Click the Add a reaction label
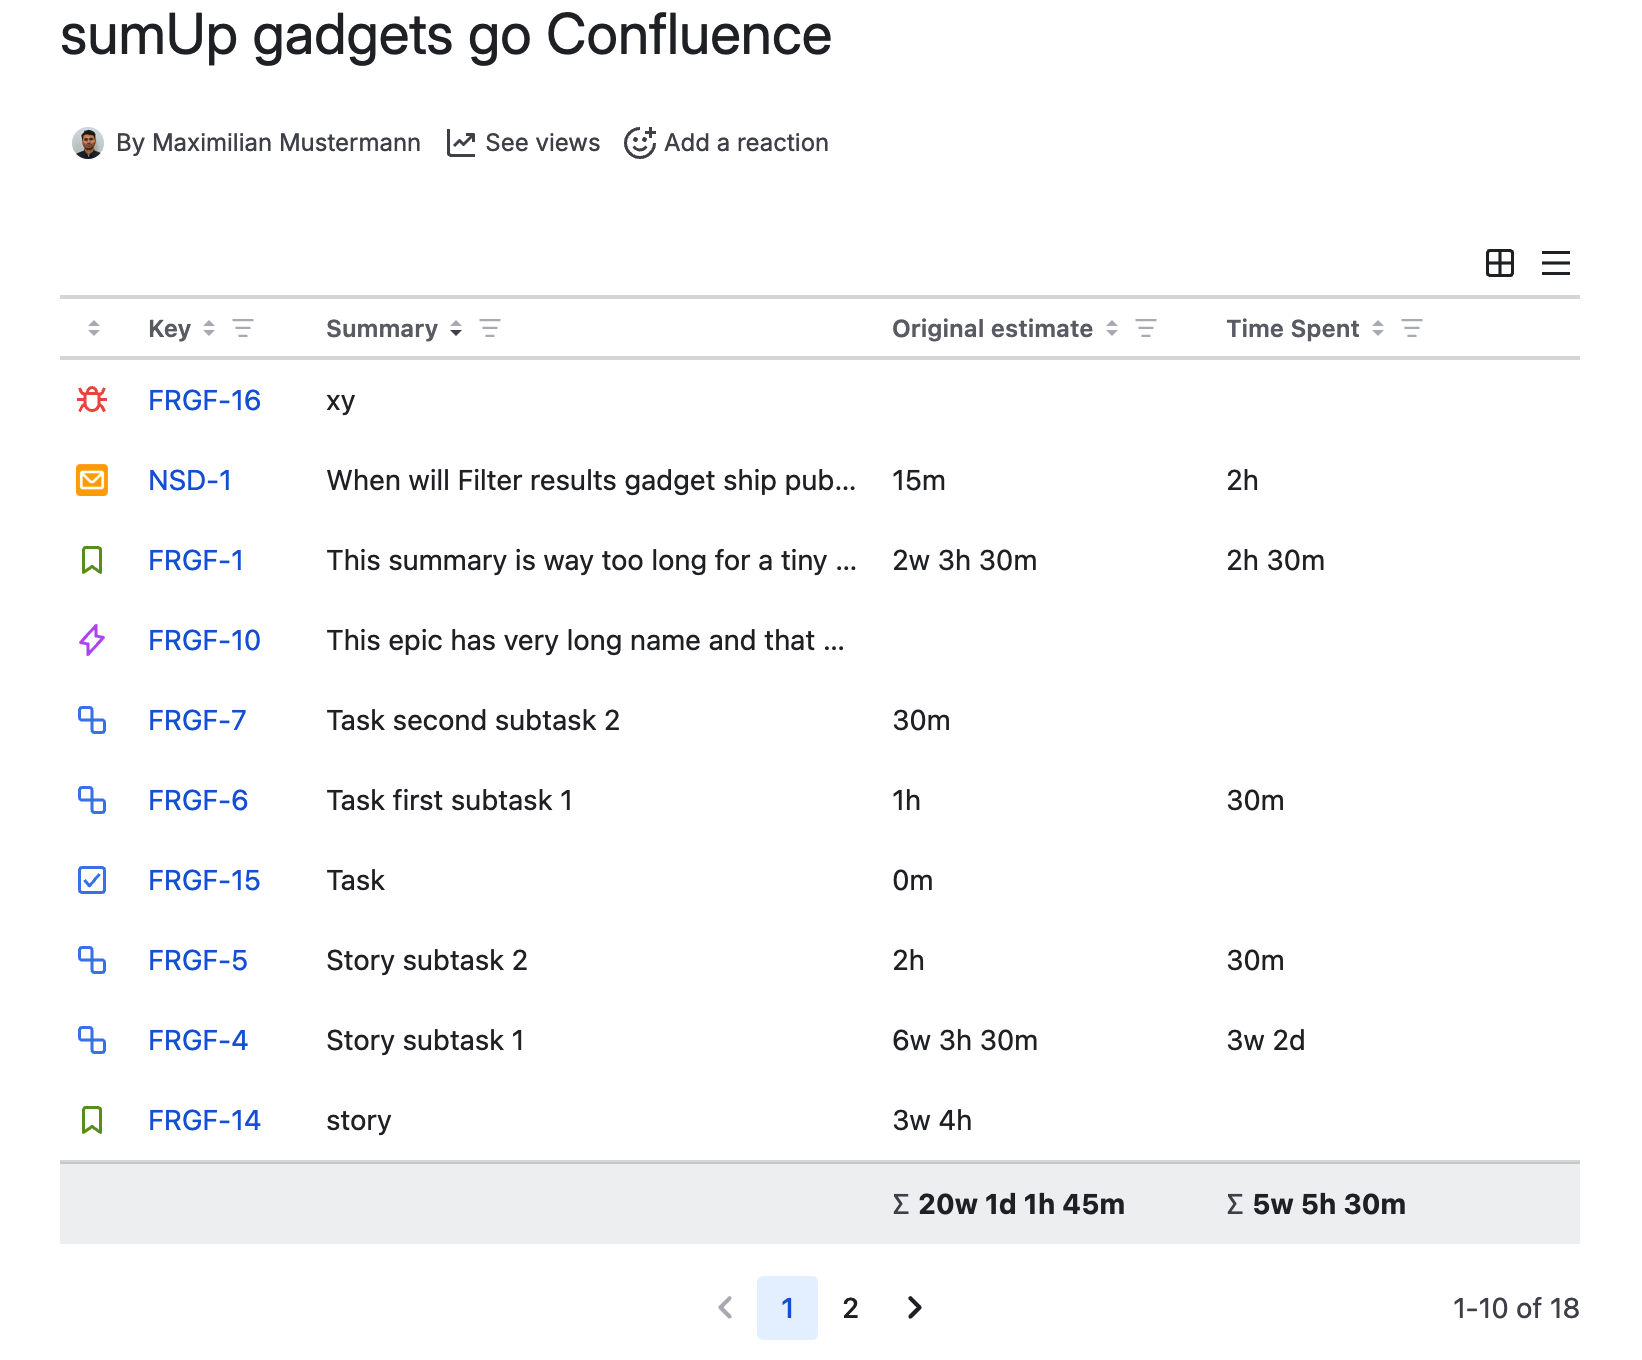 tap(747, 143)
